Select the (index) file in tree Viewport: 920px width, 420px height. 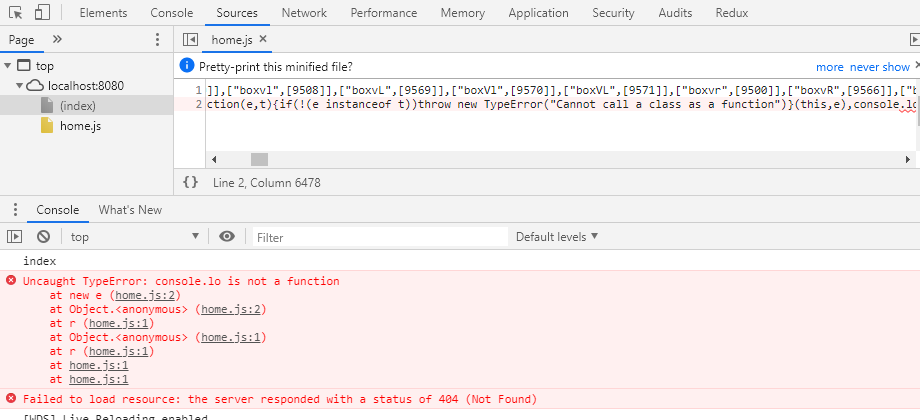click(x=77, y=106)
